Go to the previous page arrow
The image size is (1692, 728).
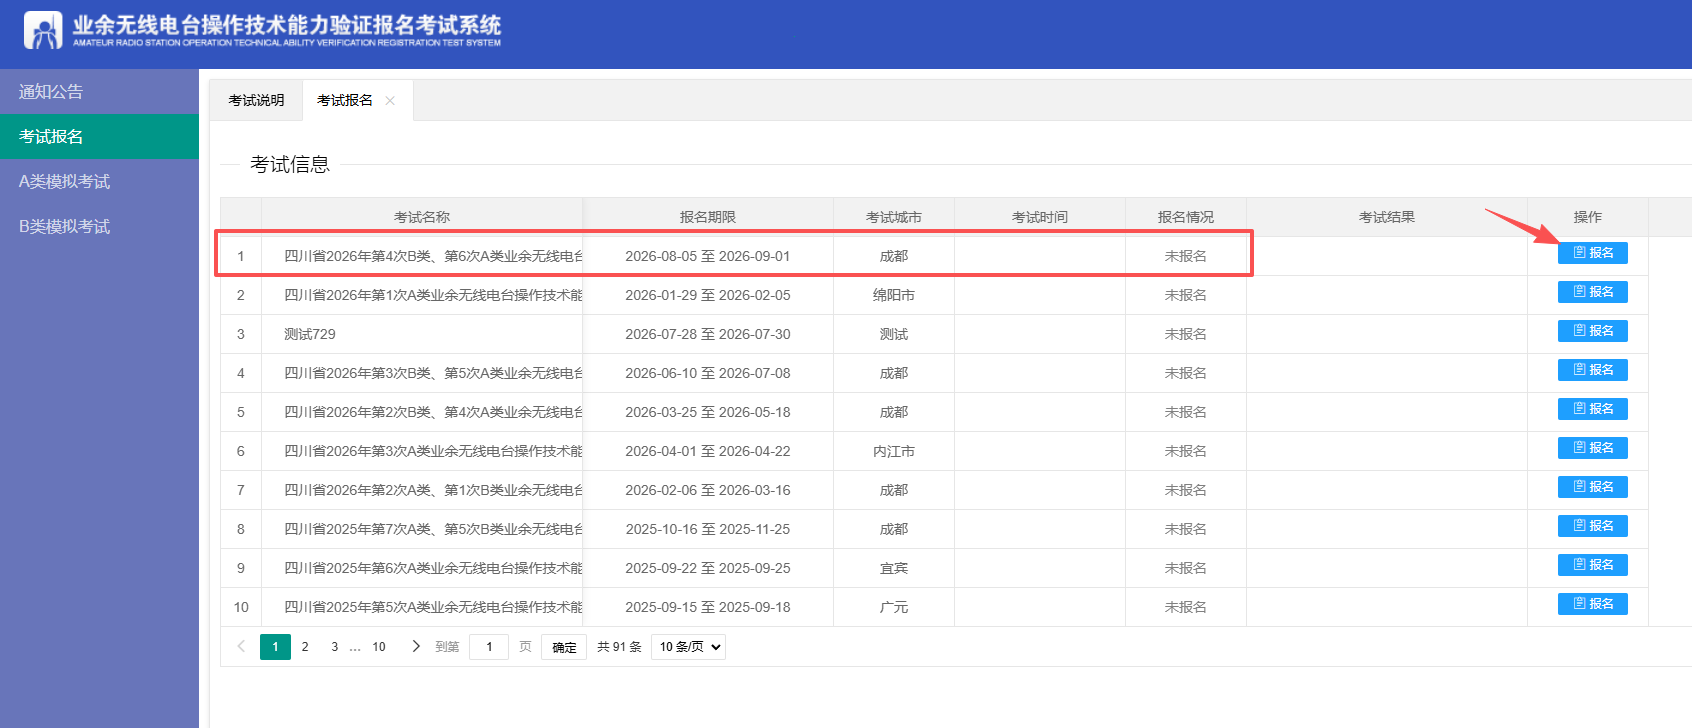(241, 646)
